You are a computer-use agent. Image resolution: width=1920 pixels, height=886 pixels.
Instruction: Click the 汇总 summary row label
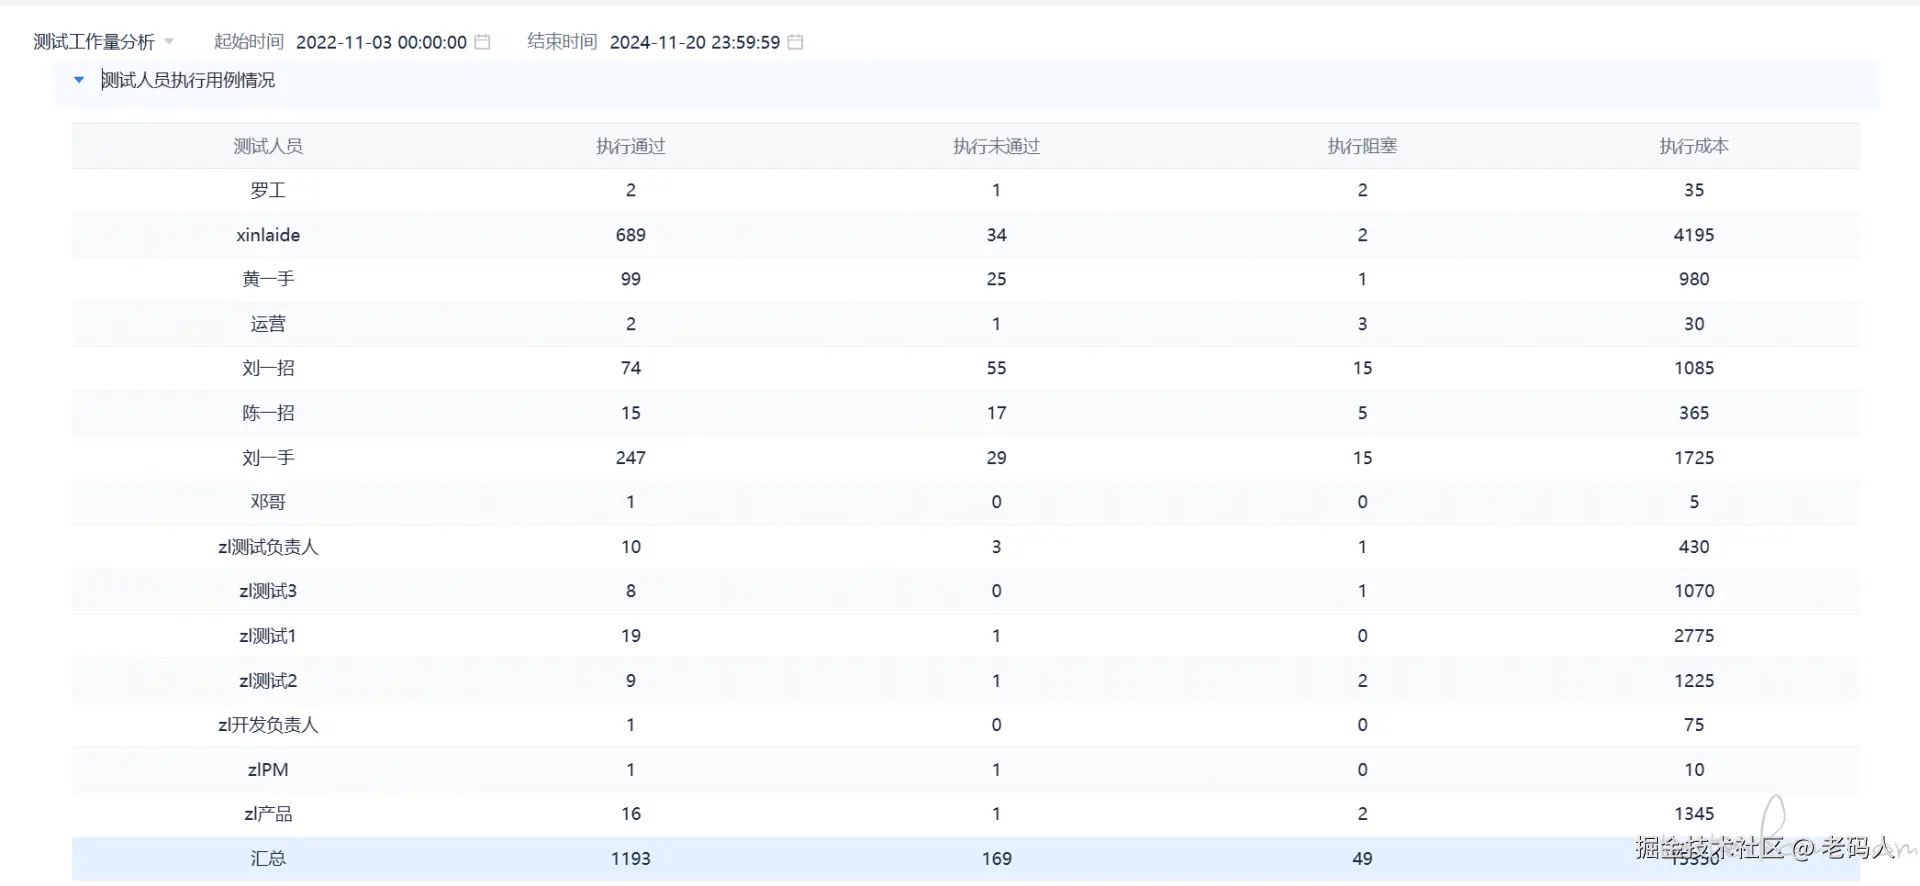coord(268,859)
